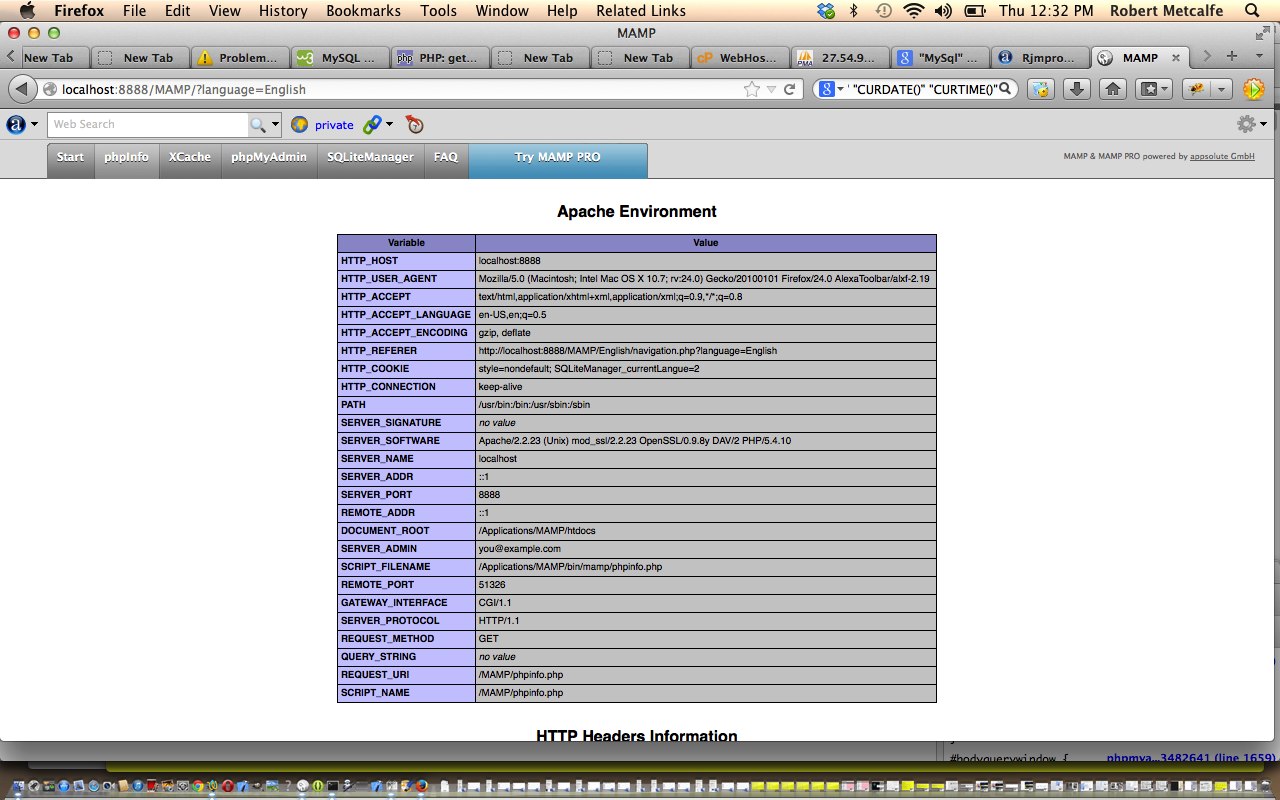Open the Alexa toolbar gear settings

pyautogui.click(x=1246, y=124)
